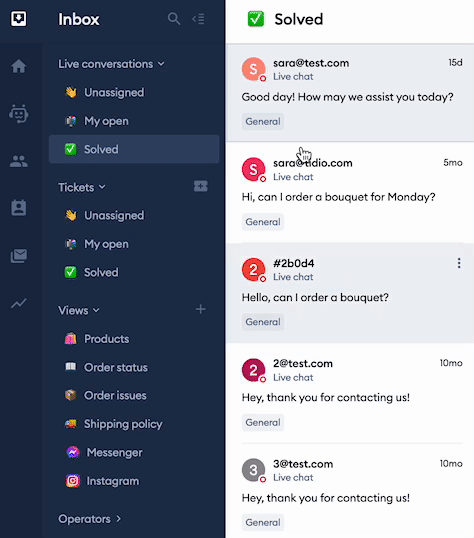The width and height of the screenshot is (474, 538).
Task: Open the chatbot icon in left rail
Action: tap(19, 114)
